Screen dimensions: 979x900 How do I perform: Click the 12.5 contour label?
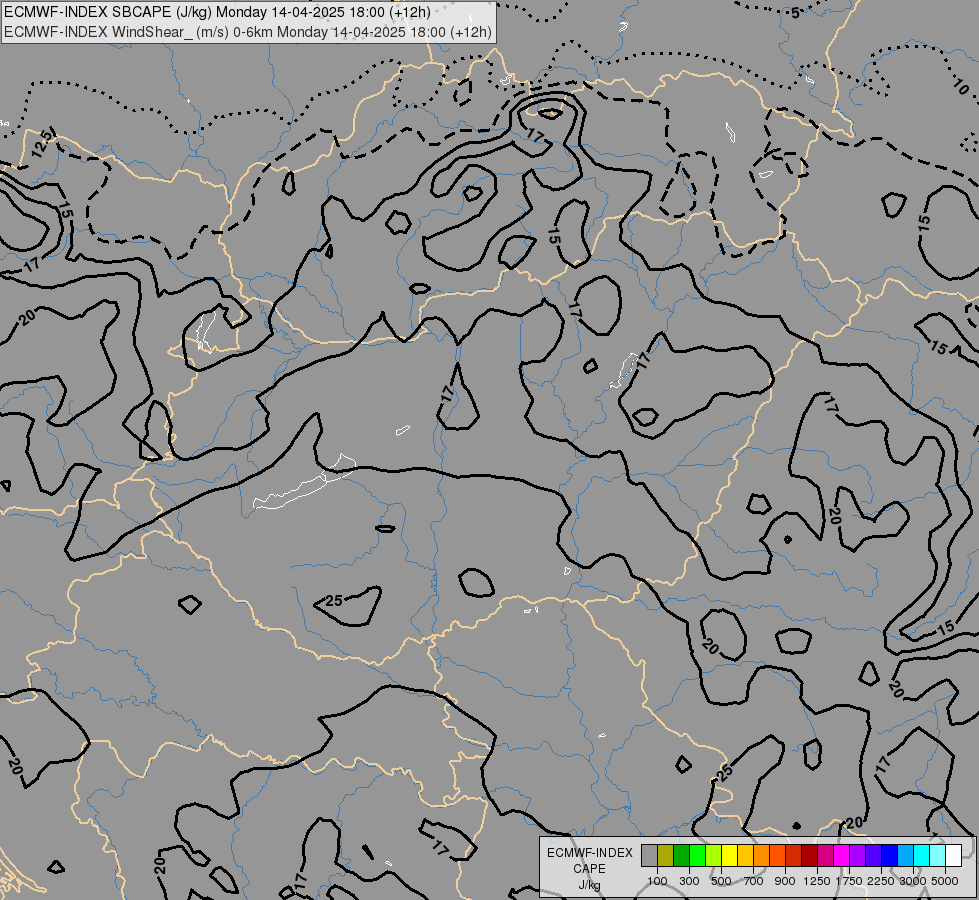pyautogui.click(x=42, y=144)
